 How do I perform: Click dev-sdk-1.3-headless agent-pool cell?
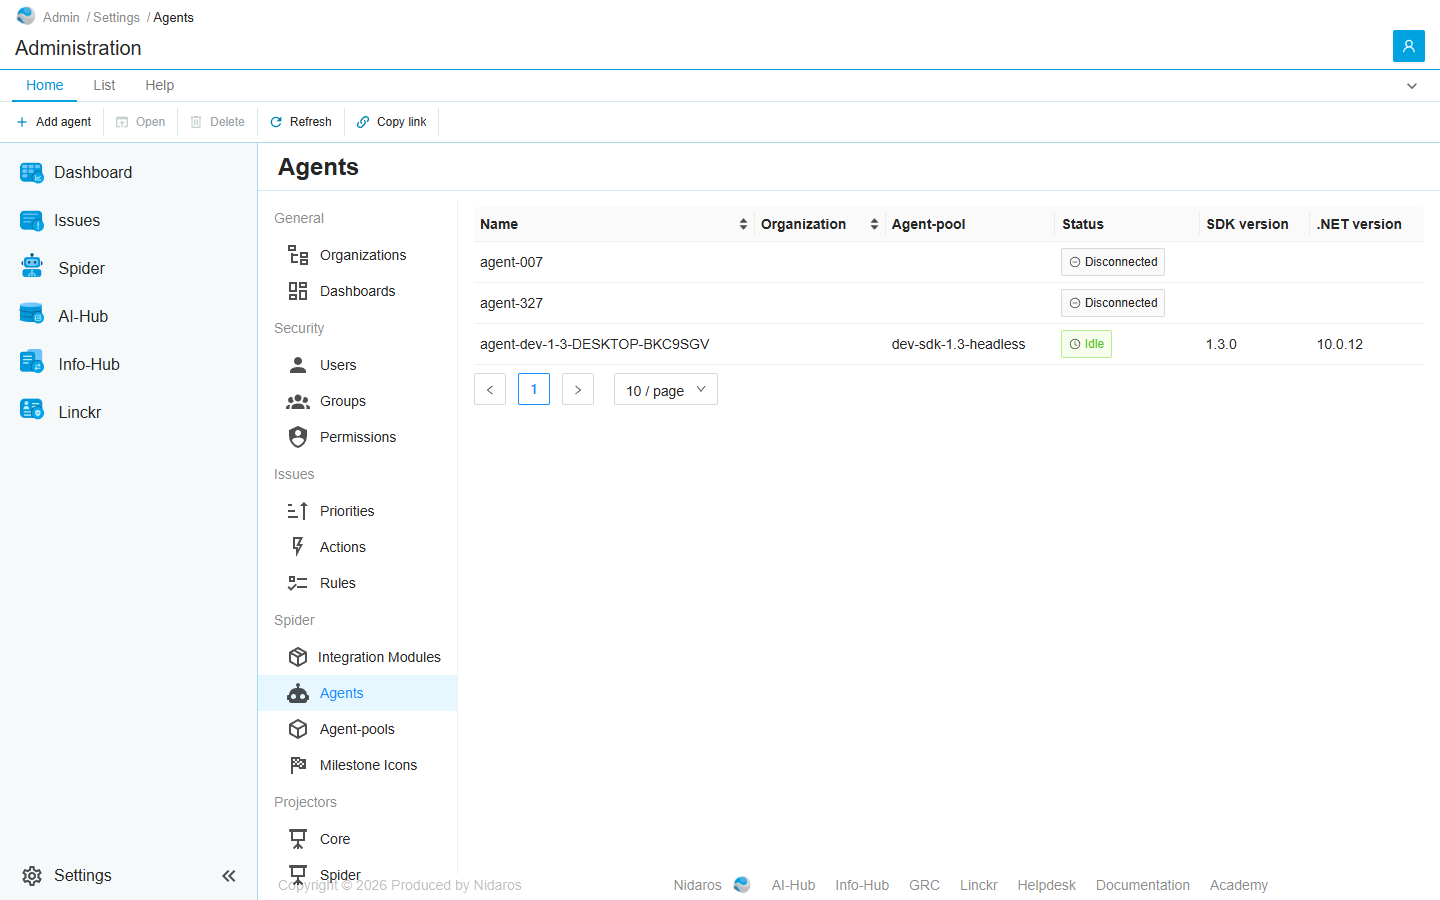[958, 344]
